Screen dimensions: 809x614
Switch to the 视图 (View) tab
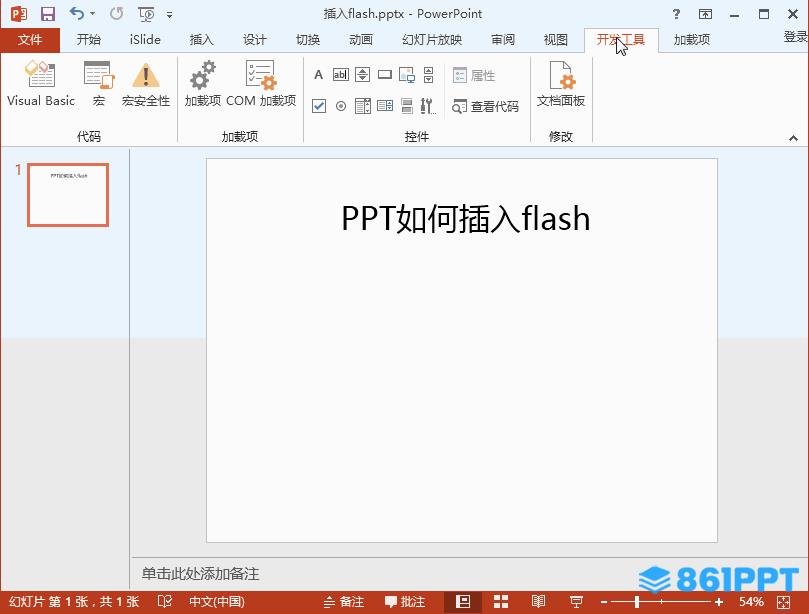tap(556, 40)
